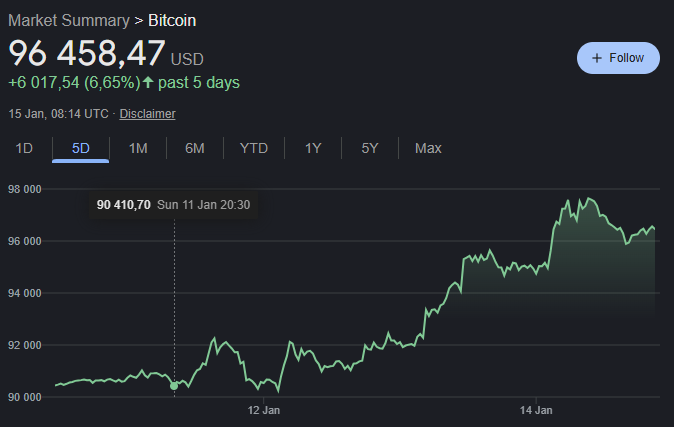Show the 5Y range tab
The width and height of the screenshot is (674, 427).
[370, 148]
